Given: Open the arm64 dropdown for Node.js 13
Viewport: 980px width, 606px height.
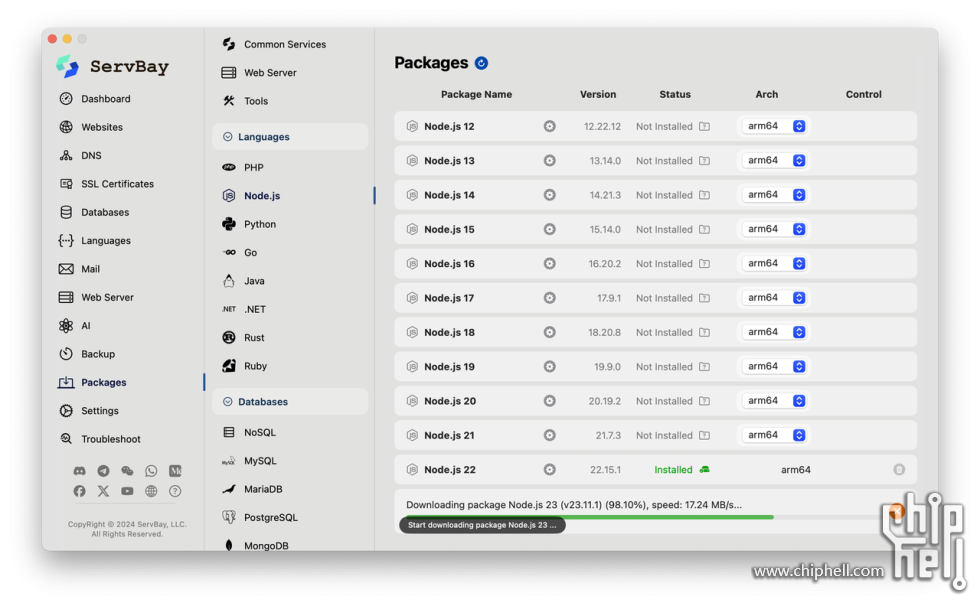Looking at the screenshot, I should click(775, 161).
